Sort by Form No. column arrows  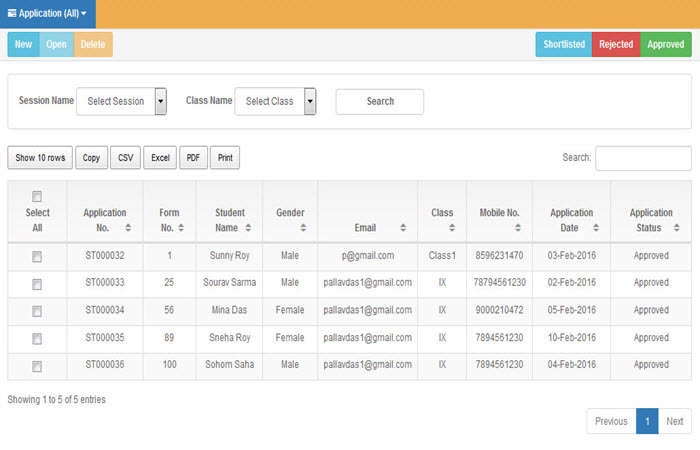pyautogui.click(x=181, y=228)
